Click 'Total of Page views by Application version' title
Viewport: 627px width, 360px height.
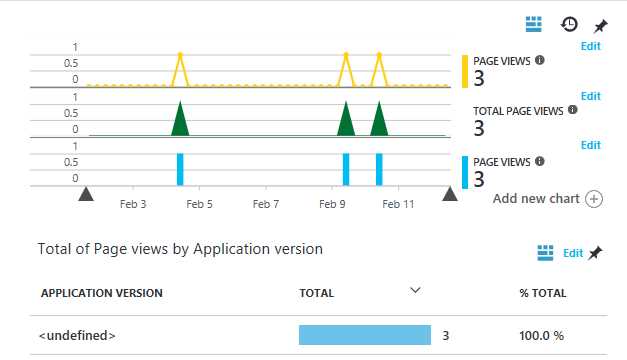coord(180,249)
